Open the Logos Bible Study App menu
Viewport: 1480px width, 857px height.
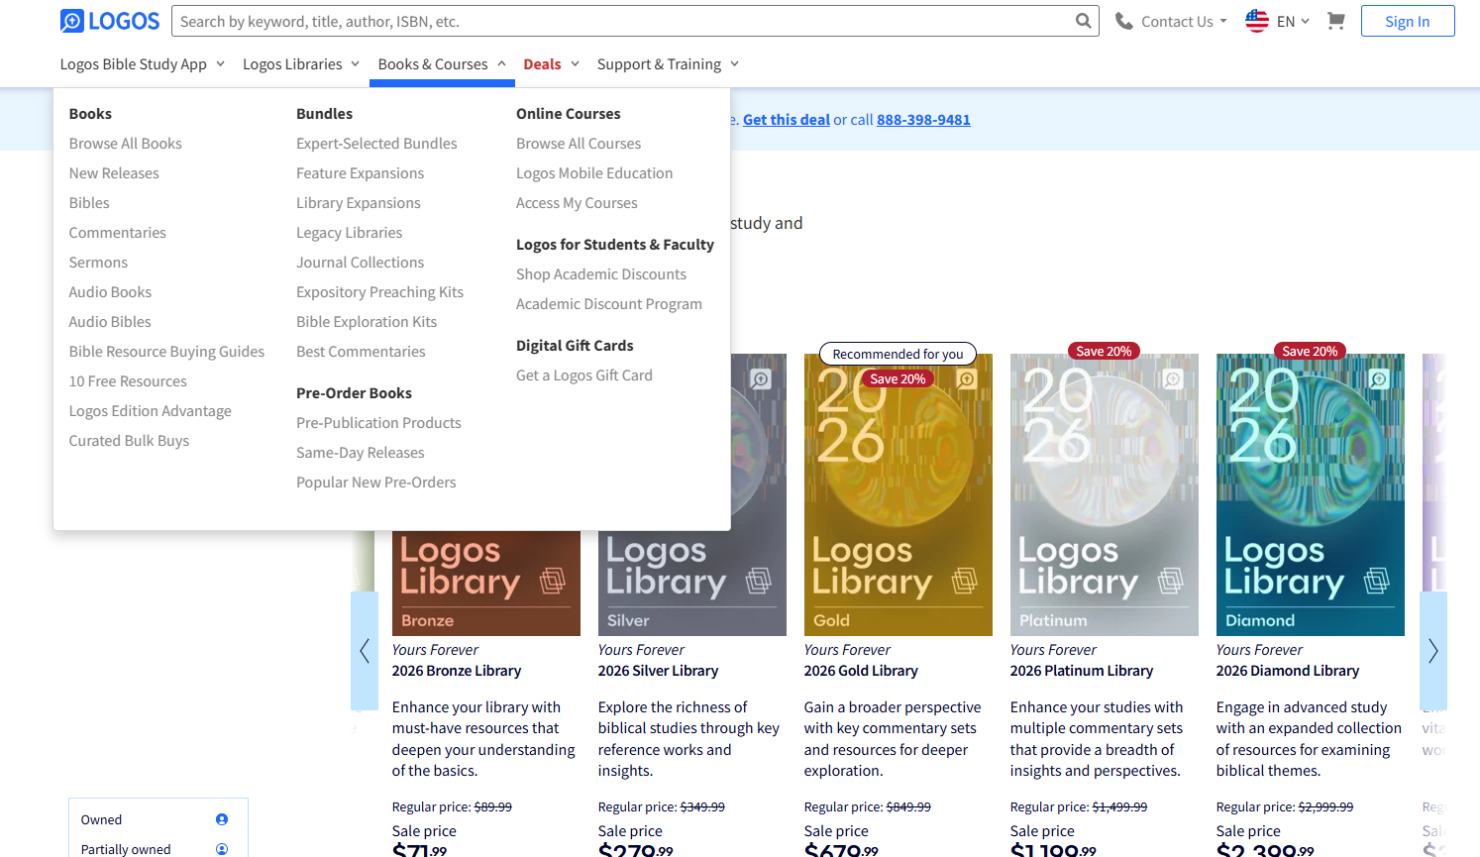135,63
